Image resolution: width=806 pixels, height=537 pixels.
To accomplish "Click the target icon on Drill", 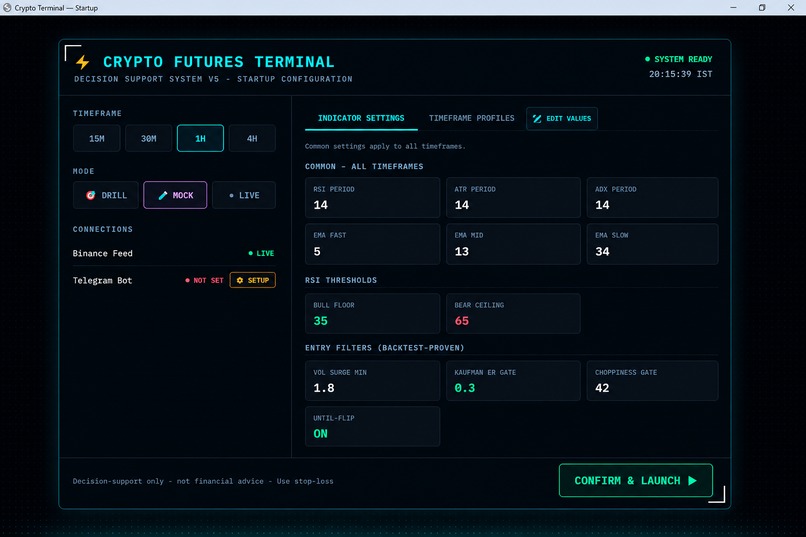I will pyautogui.click(x=90, y=195).
